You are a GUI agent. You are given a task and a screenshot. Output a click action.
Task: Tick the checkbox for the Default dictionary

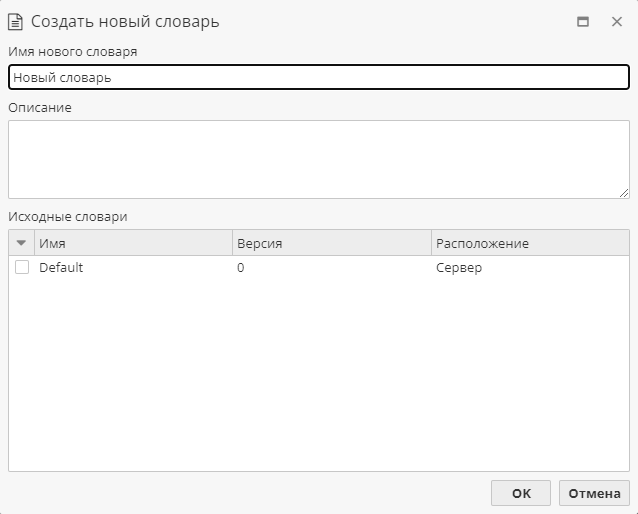(22, 267)
